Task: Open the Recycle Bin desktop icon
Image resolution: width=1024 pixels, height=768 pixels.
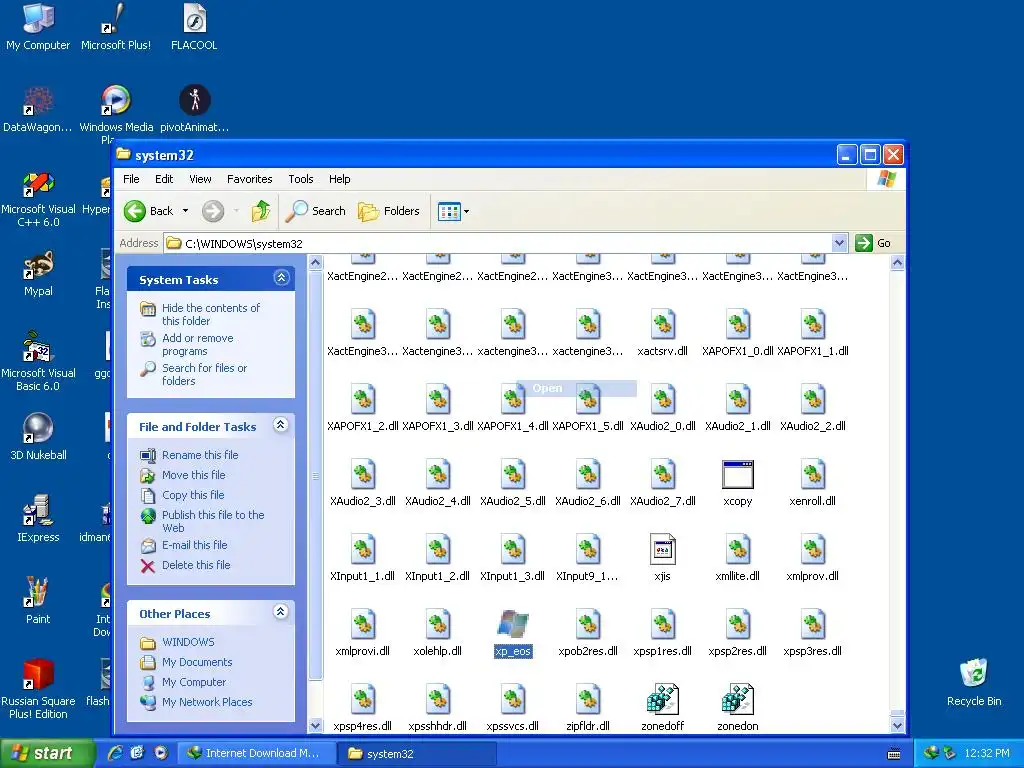Action: tap(974, 673)
